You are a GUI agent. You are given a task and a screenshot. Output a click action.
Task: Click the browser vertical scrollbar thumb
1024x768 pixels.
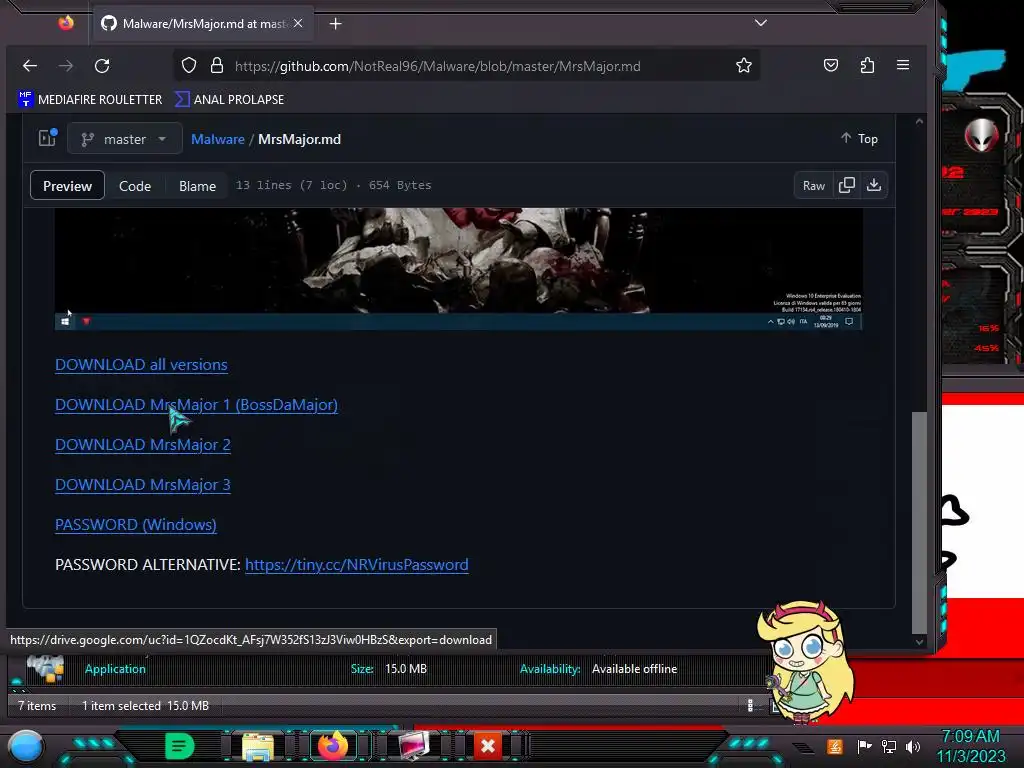pyautogui.click(x=919, y=522)
